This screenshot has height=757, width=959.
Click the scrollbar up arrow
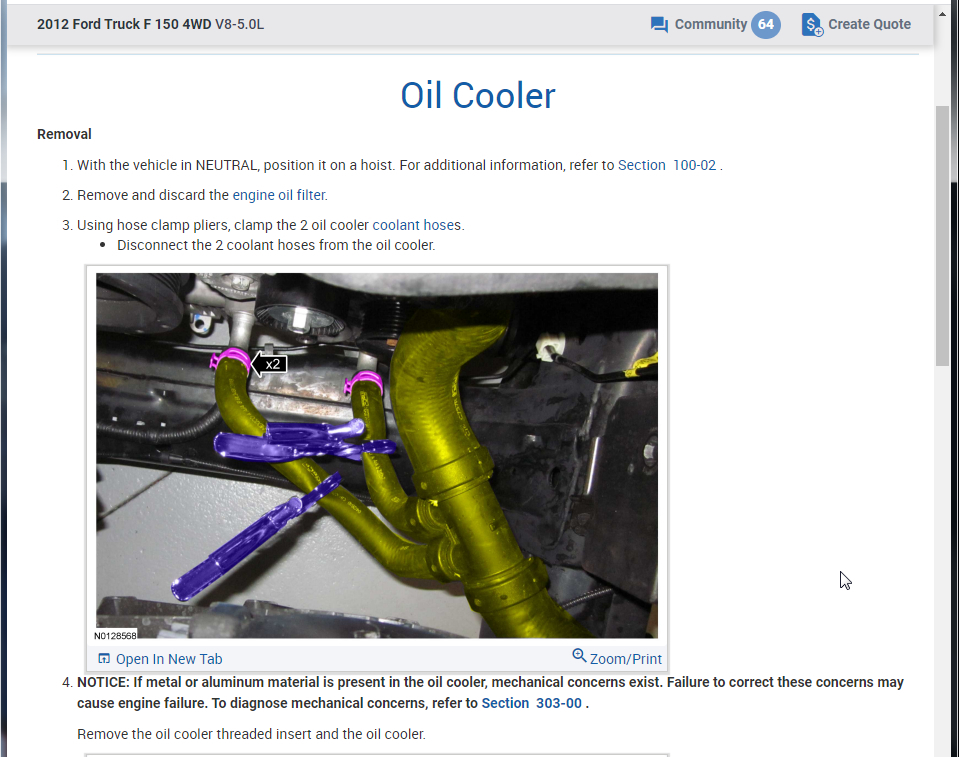(x=942, y=12)
